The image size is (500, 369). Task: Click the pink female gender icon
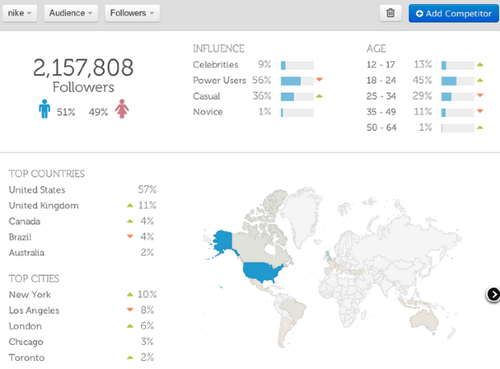(122, 109)
